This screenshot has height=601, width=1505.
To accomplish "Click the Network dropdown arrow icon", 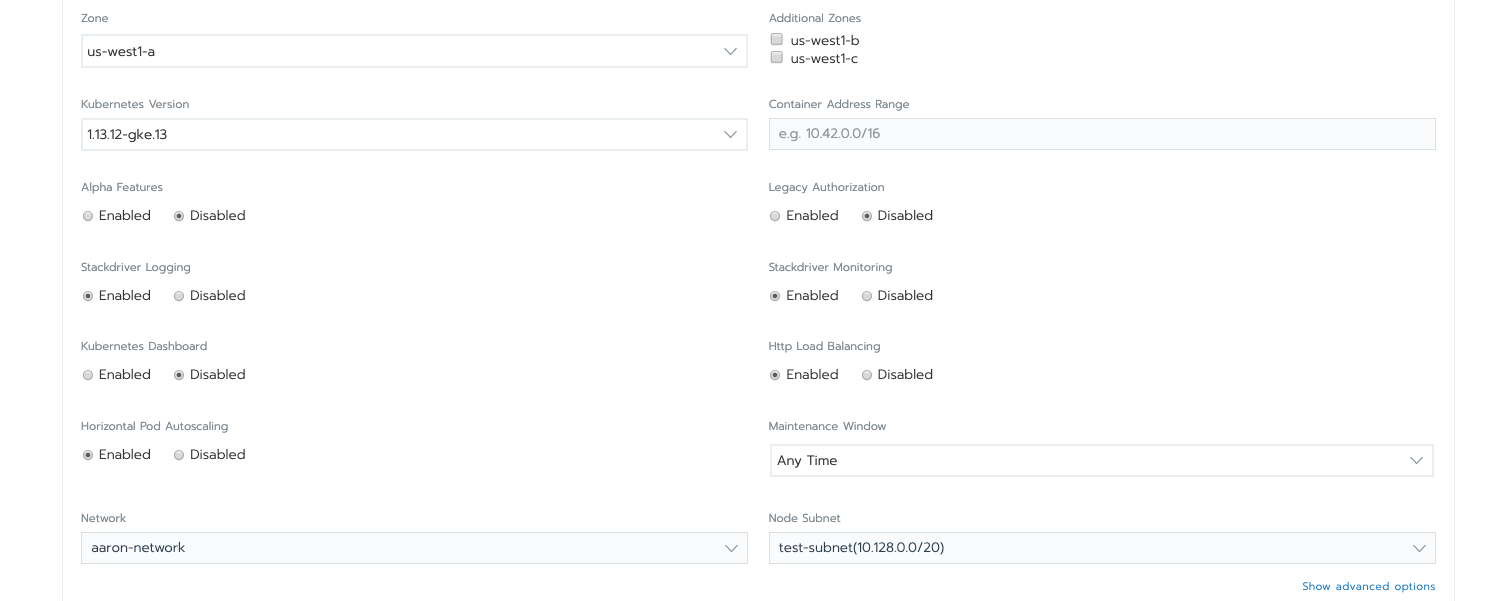I will 730,548.
